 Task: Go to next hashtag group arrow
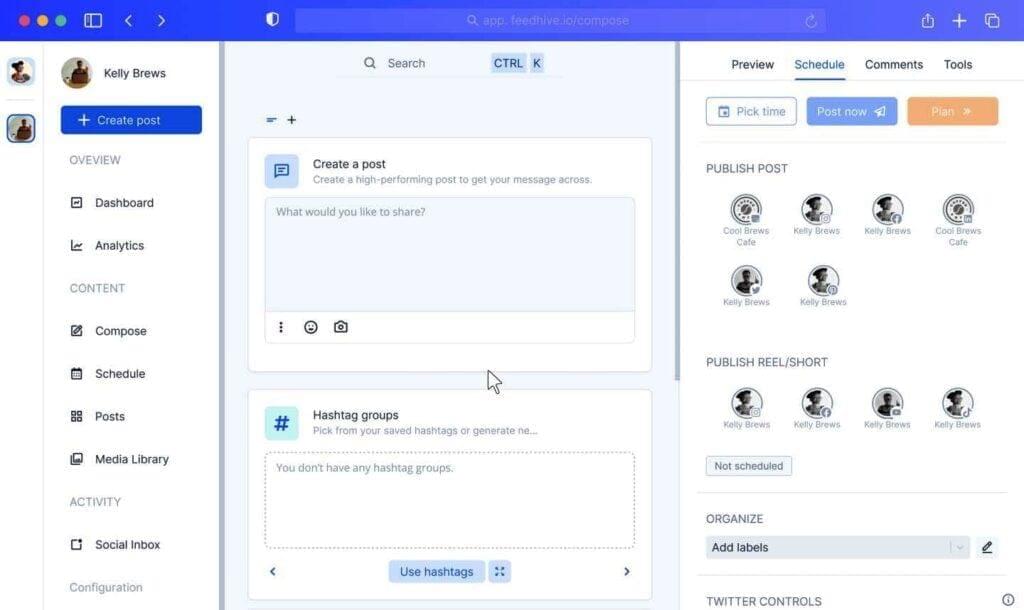(626, 571)
